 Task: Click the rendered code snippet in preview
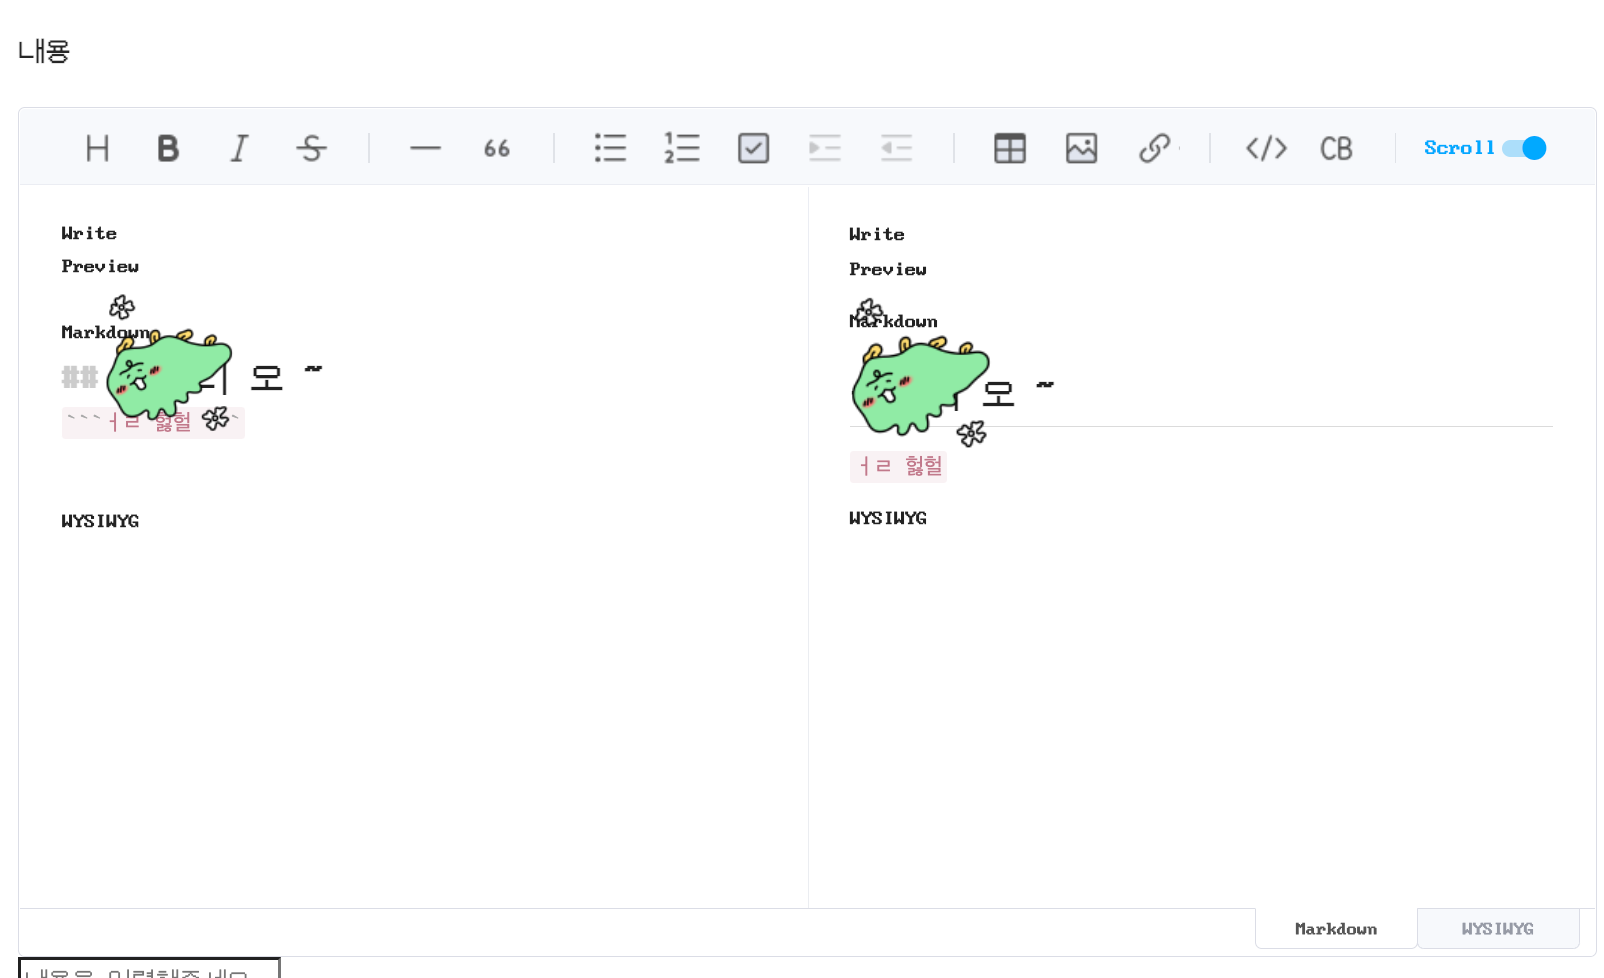[x=898, y=466]
